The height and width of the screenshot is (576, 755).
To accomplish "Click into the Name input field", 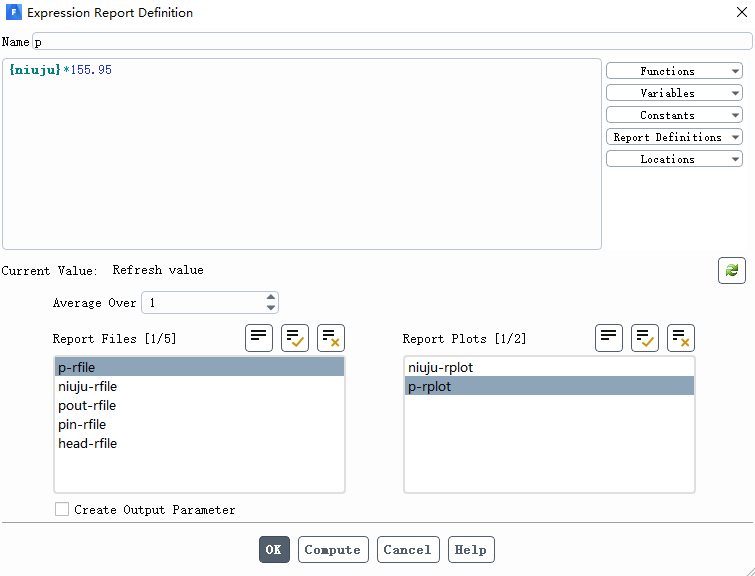I will (390, 42).
